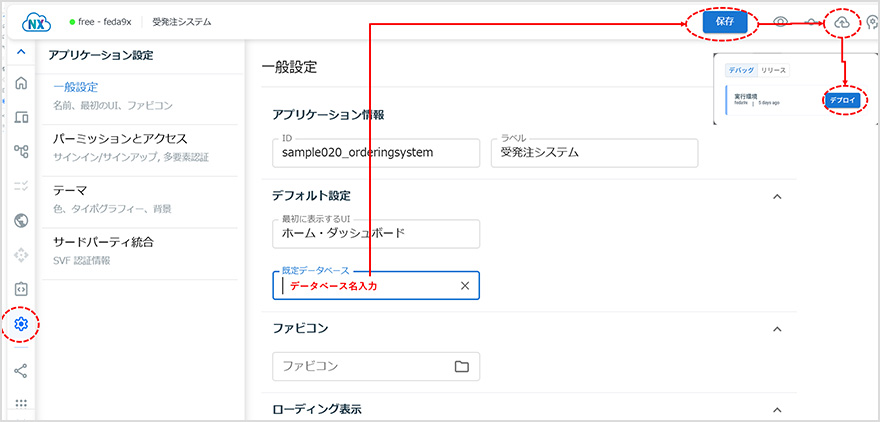This screenshot has height=422, width=880.
Task: Select テーマ settings item
Action: tap(140, 199)
